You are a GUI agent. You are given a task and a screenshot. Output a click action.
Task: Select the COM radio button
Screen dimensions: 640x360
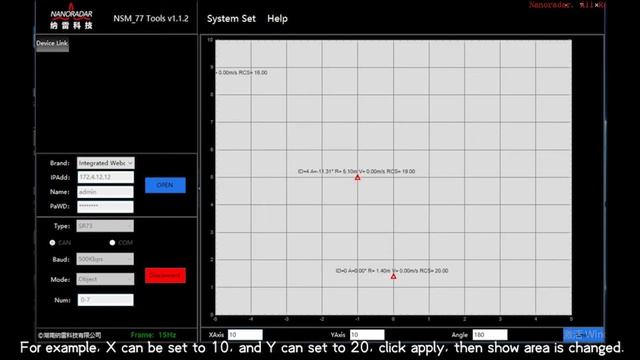(112, 242)
